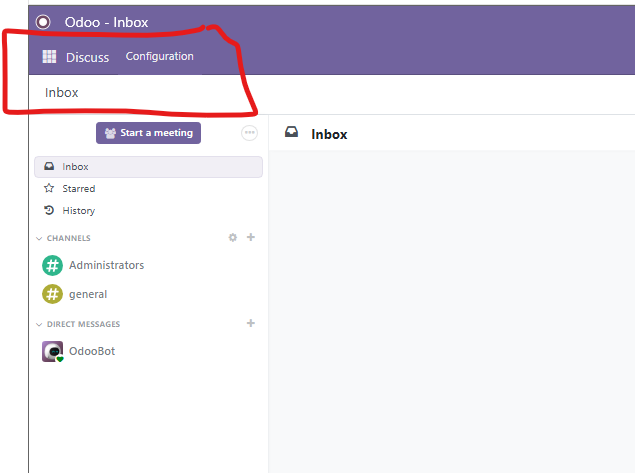This screenshot has height=473, width=635.
Task: Click the Odoo logo in the title bar
Action: [43, 21]
